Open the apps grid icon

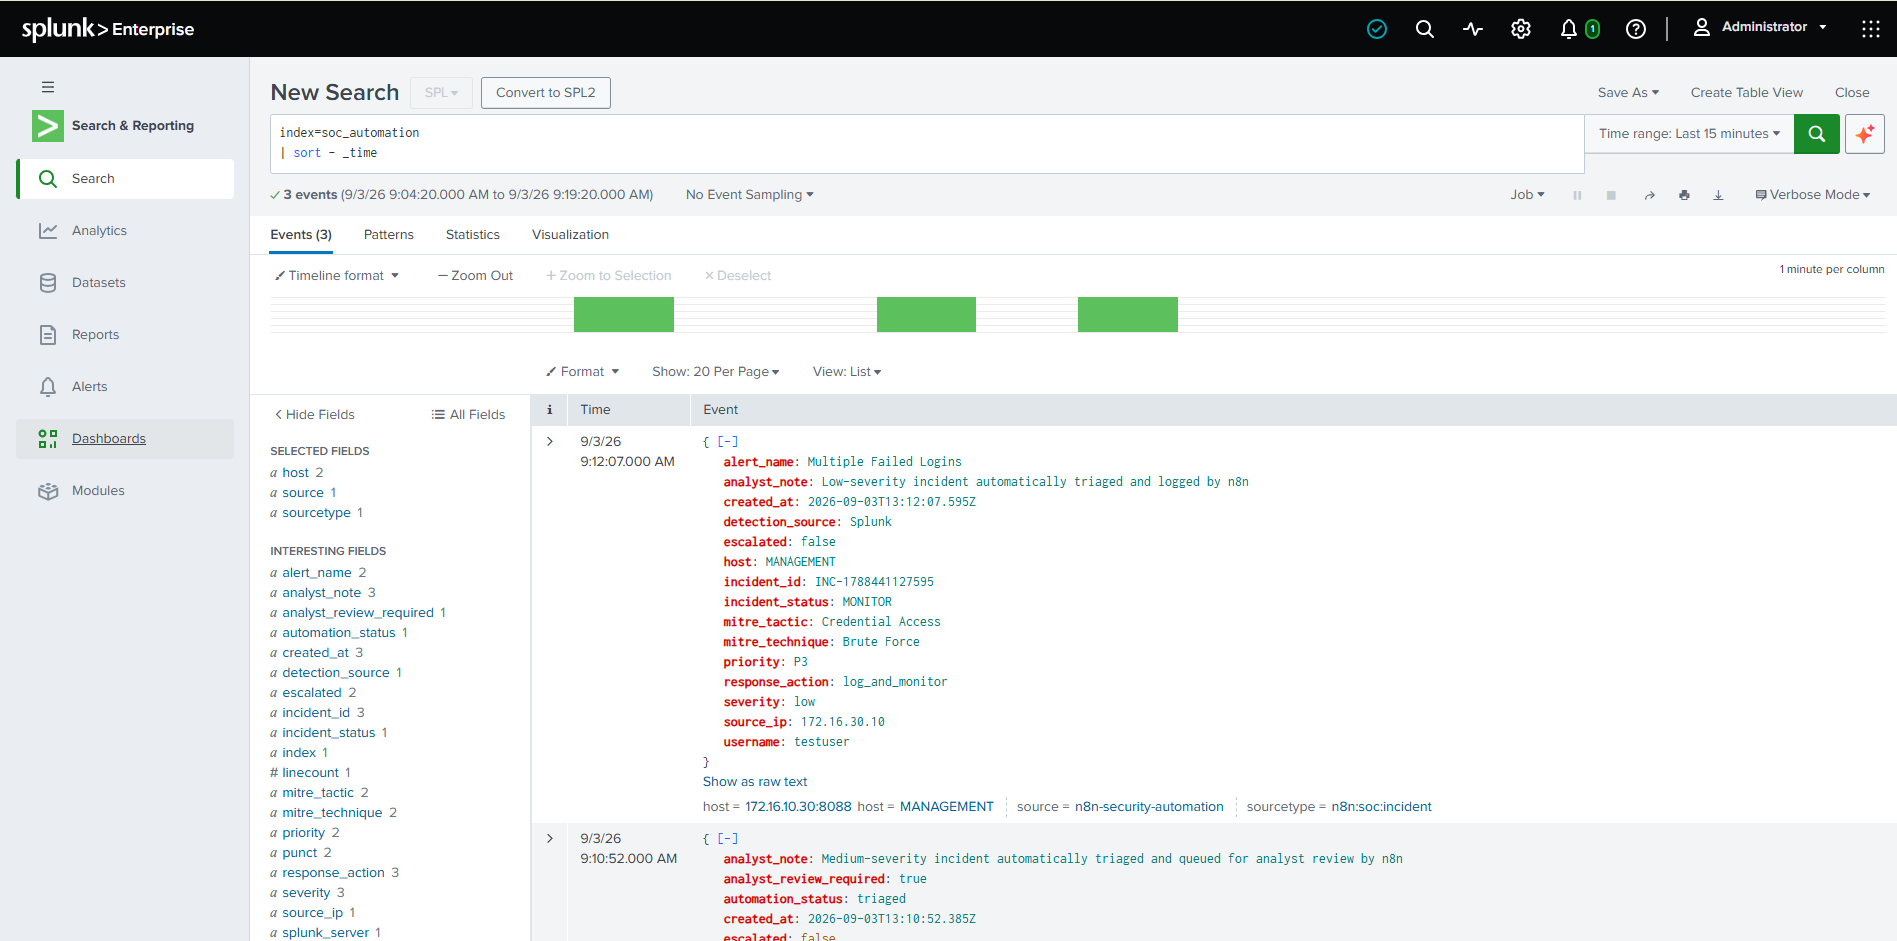pyautogui.click(x=1870, y=29)
